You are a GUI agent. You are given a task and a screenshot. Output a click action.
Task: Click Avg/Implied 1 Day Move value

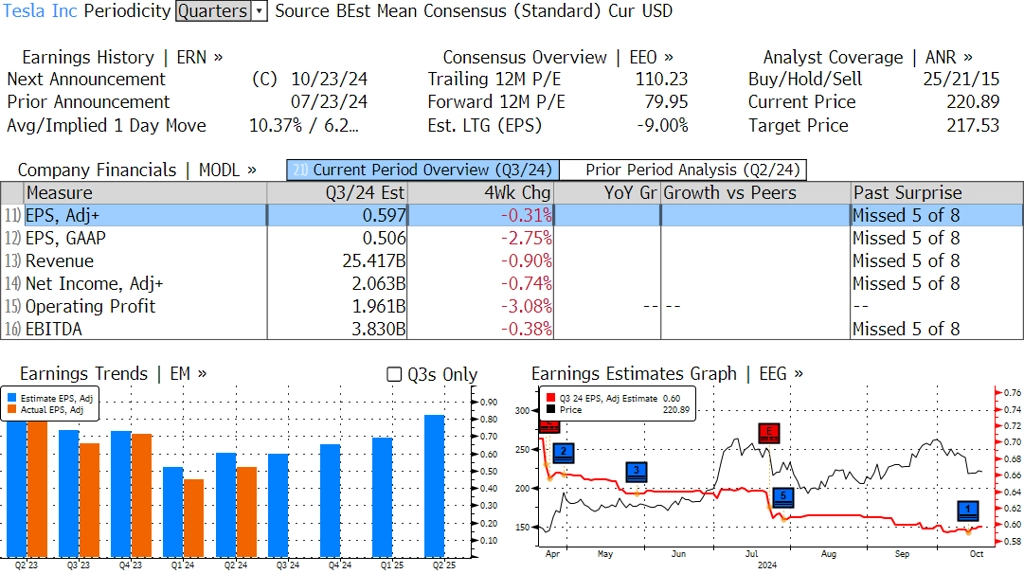[x=304, y=125]
